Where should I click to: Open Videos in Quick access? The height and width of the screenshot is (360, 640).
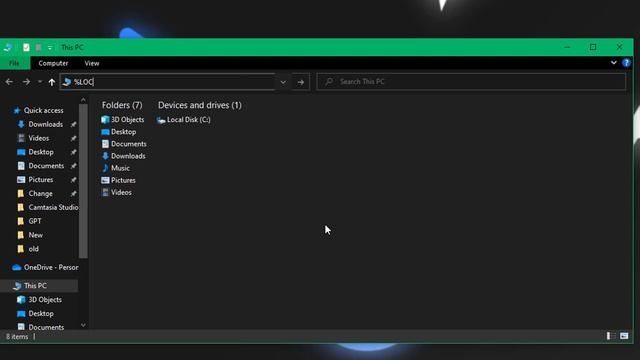pyautogui.click(x=38, y=138)
